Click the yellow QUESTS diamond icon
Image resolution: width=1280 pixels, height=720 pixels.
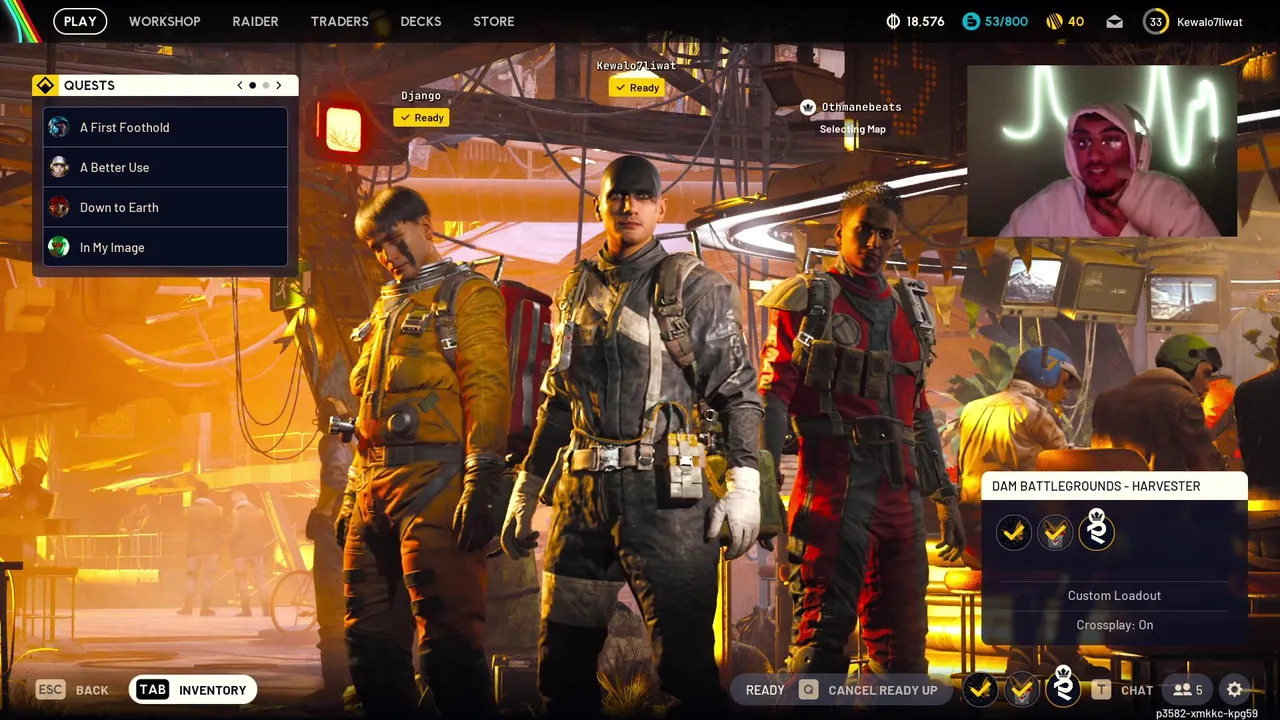[x=45, y=86]
